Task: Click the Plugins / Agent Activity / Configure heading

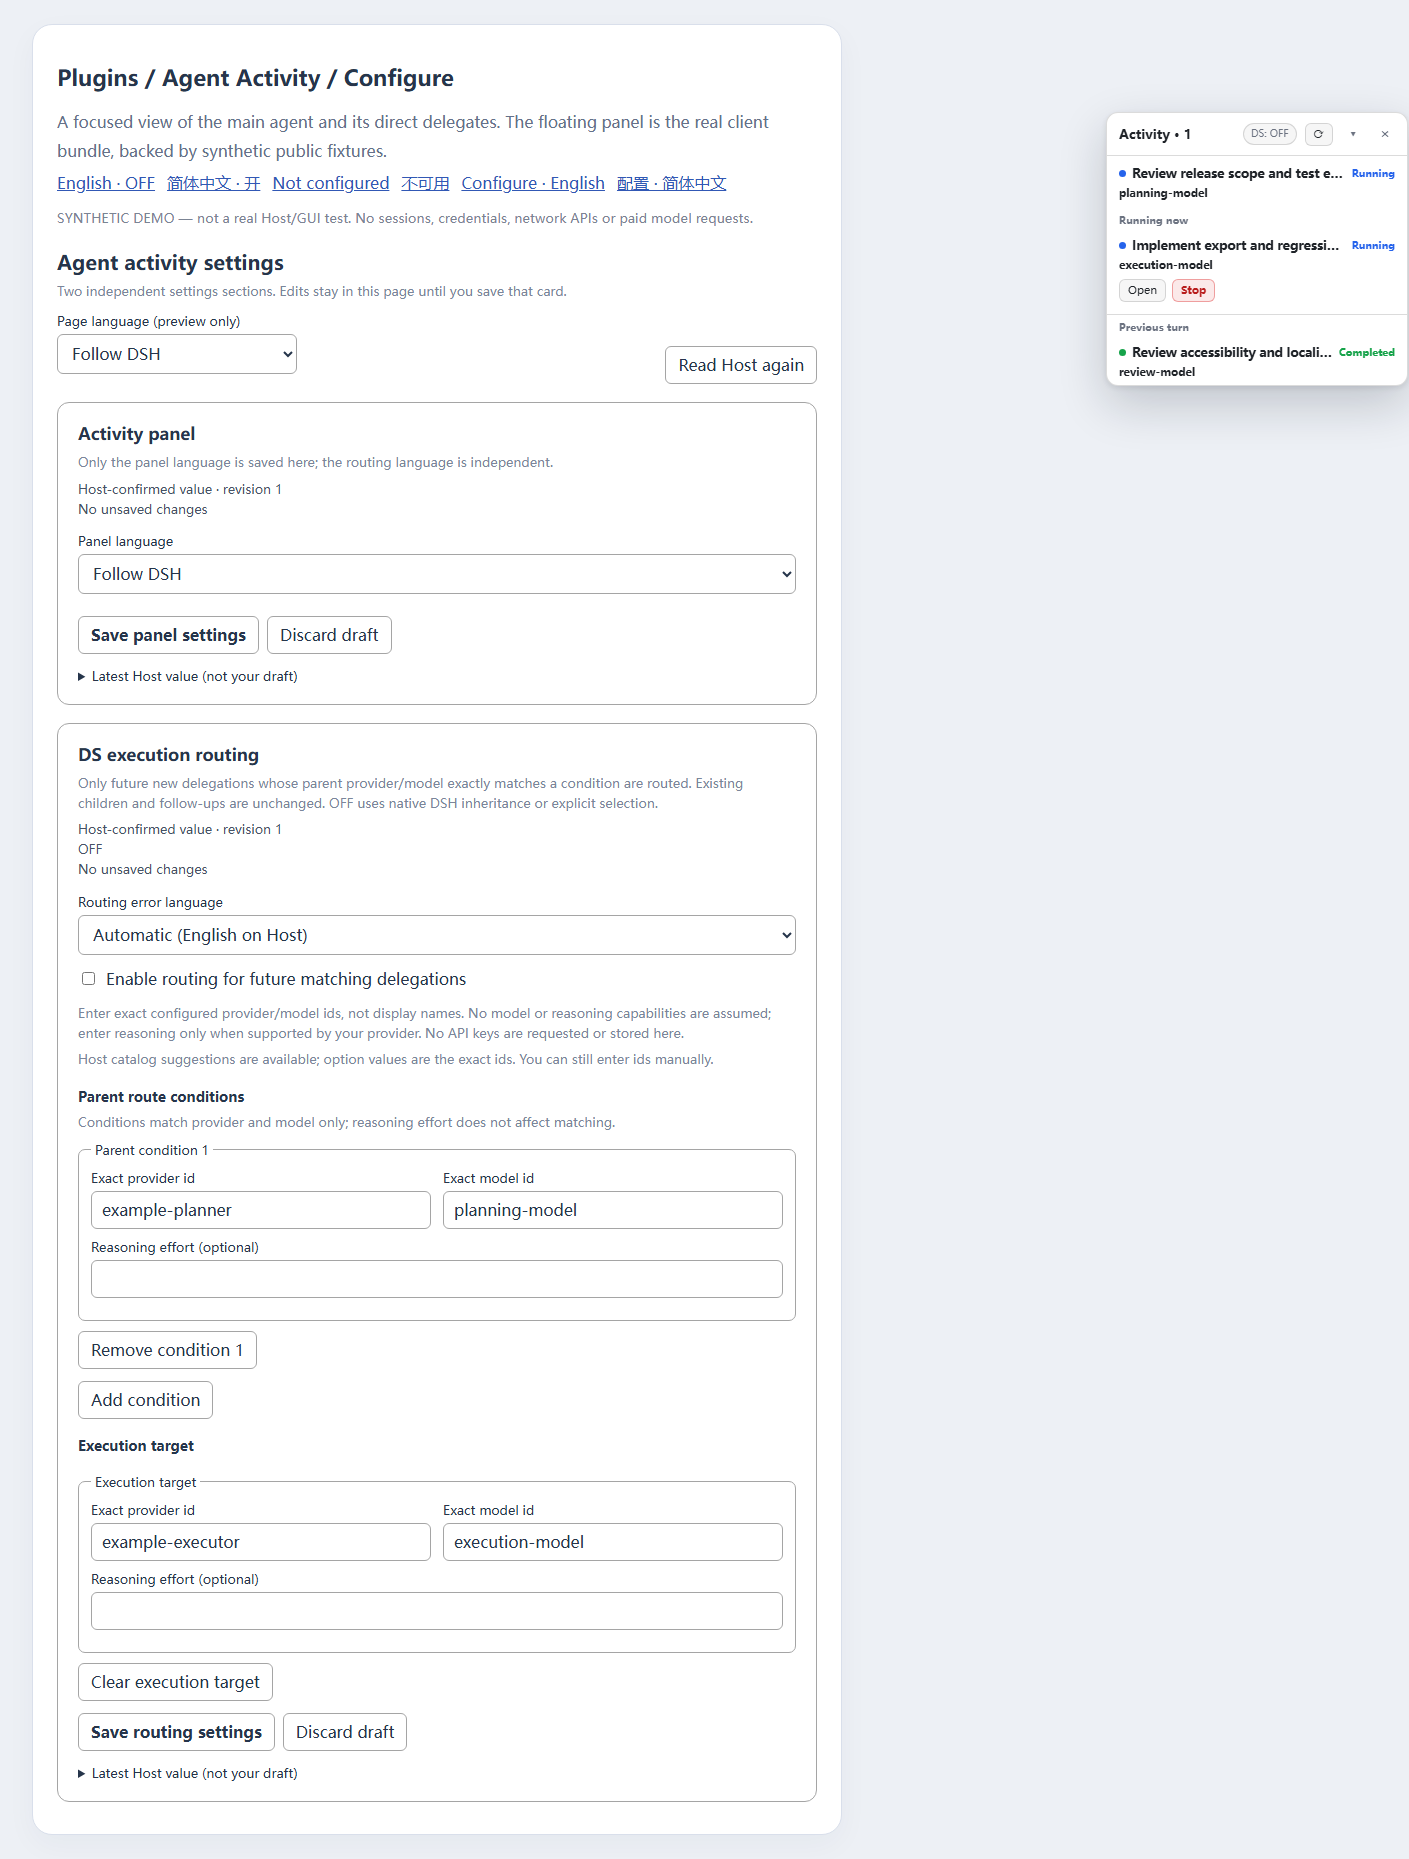Action: (x=255, y=78)
